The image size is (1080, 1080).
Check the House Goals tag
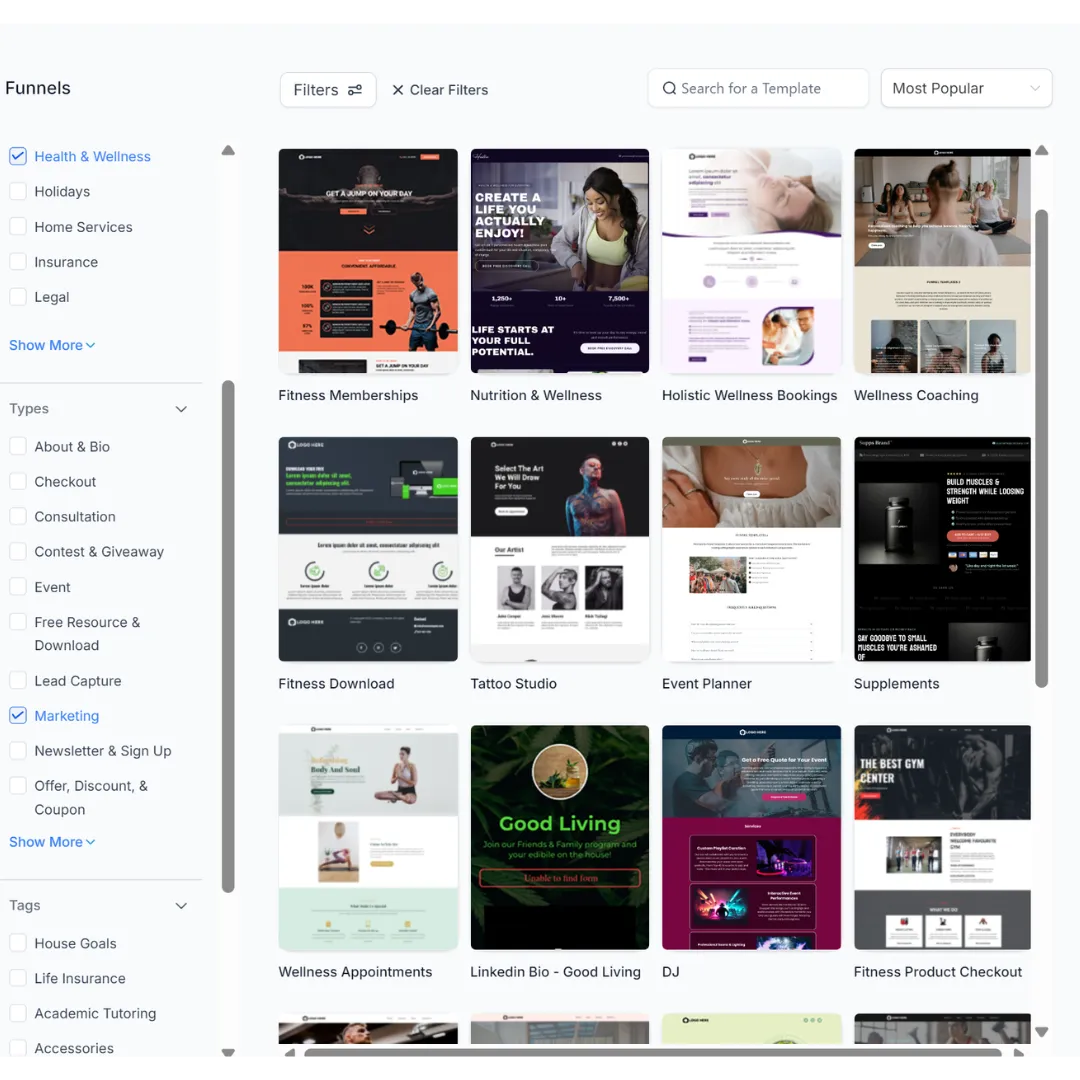(x=18, y=943)
